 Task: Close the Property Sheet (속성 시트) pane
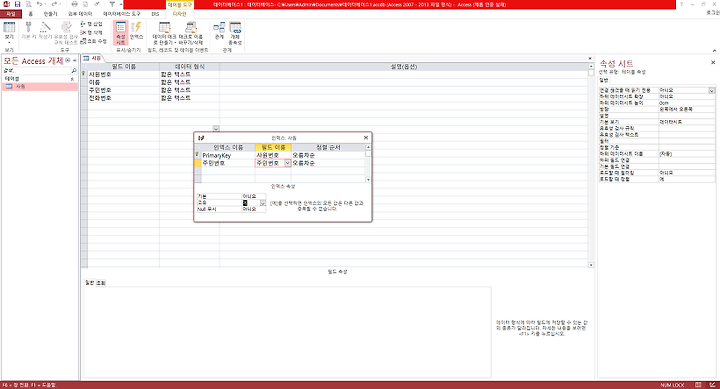pos(713,62)
